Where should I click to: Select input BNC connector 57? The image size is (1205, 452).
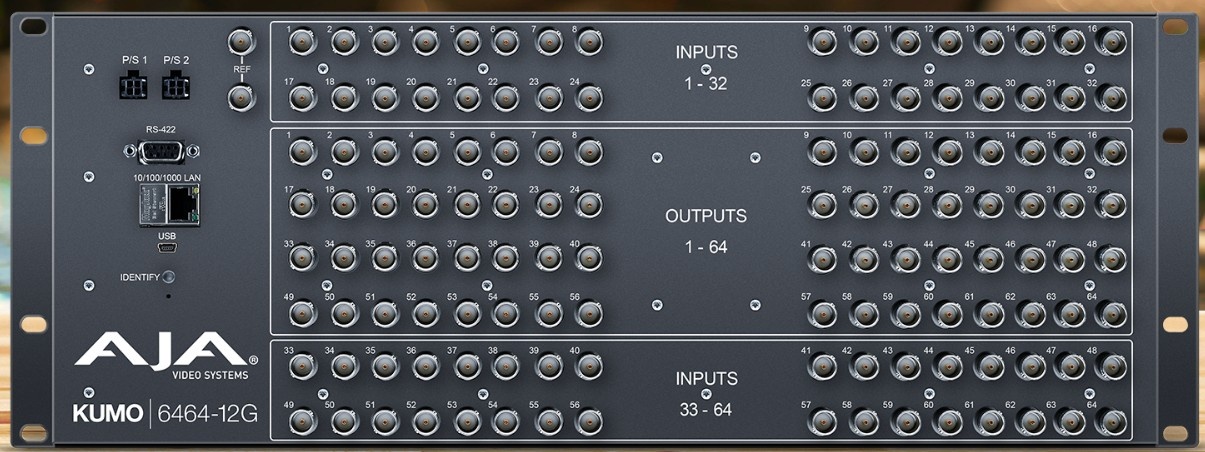click(x=823, y=421)
